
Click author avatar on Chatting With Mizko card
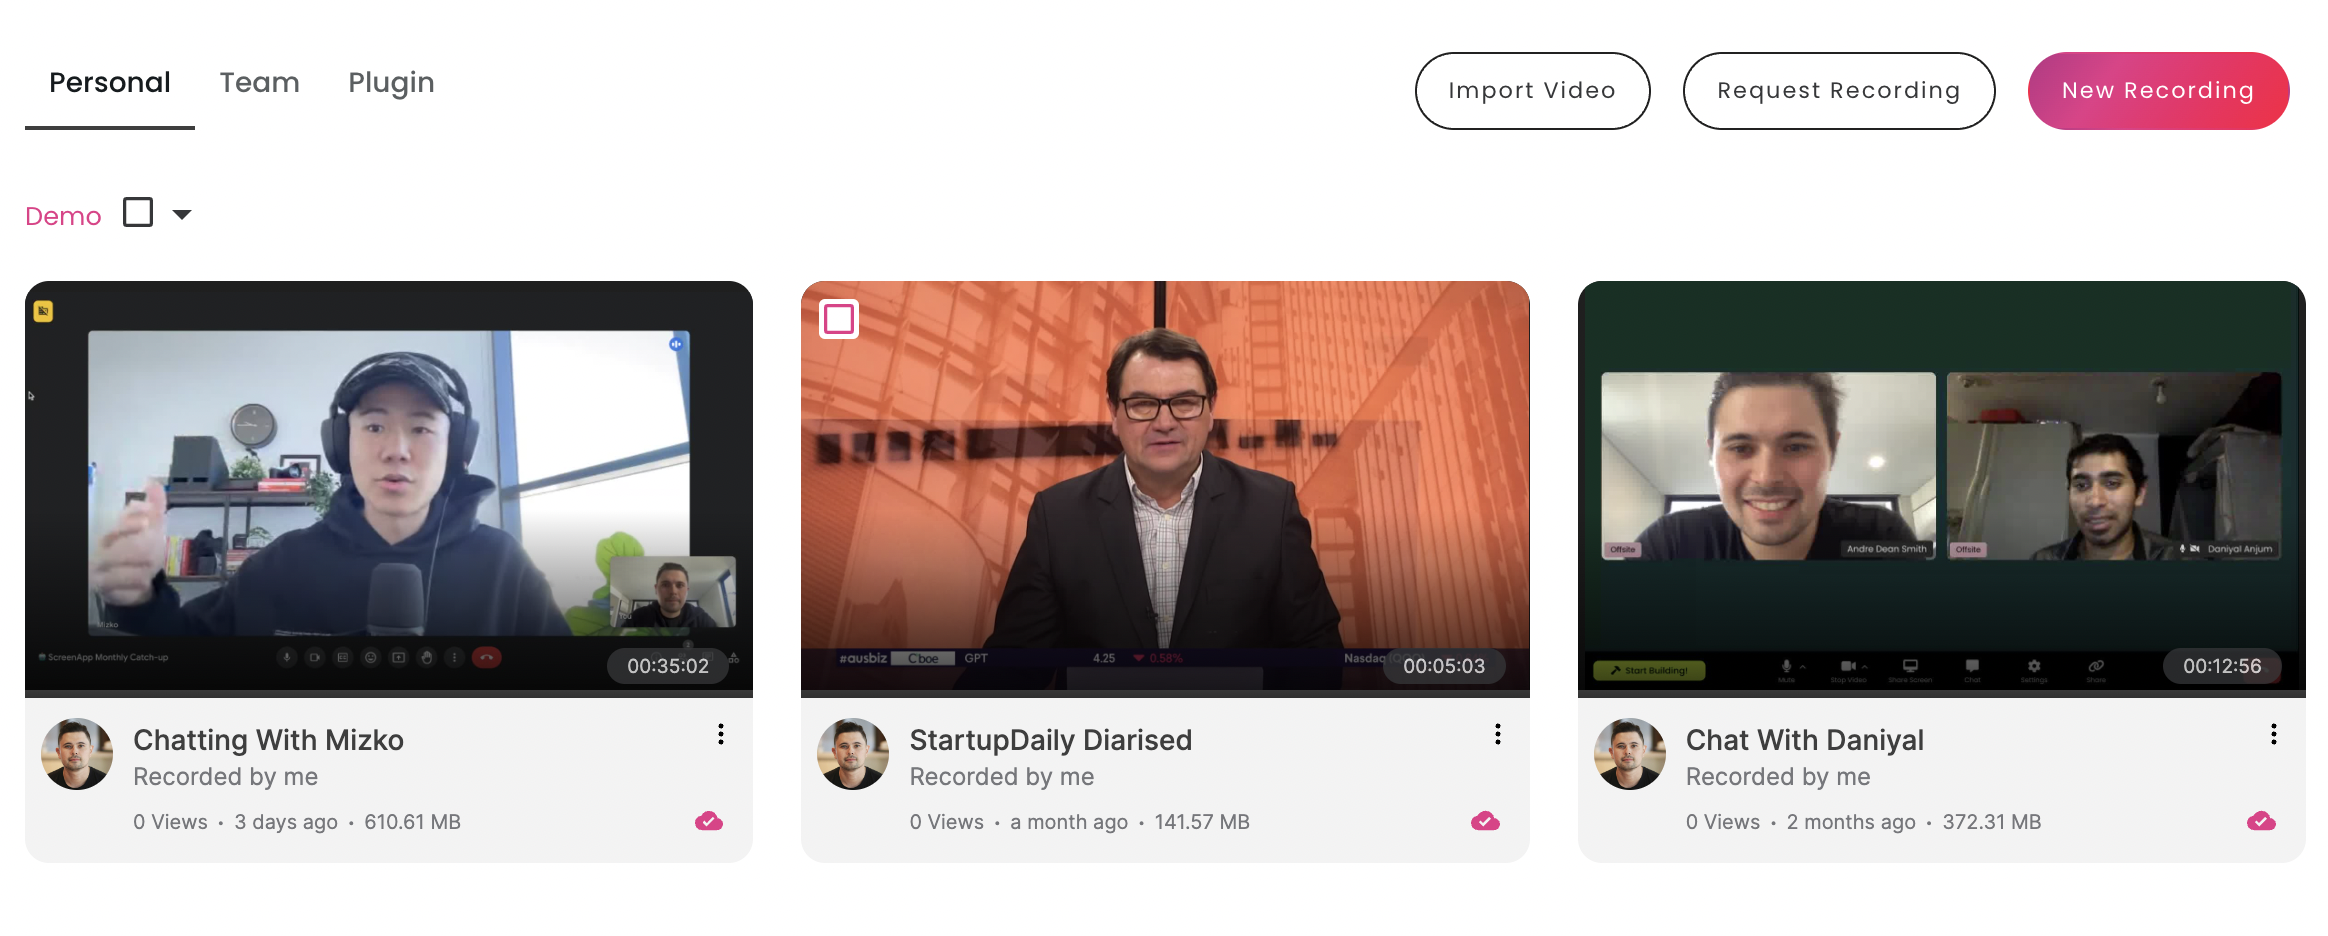click(x=77, y=754)
